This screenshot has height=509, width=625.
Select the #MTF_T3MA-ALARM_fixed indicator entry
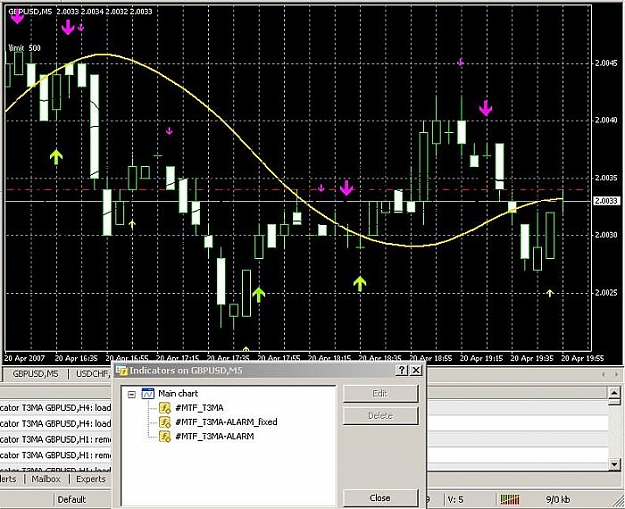[226, 422]
